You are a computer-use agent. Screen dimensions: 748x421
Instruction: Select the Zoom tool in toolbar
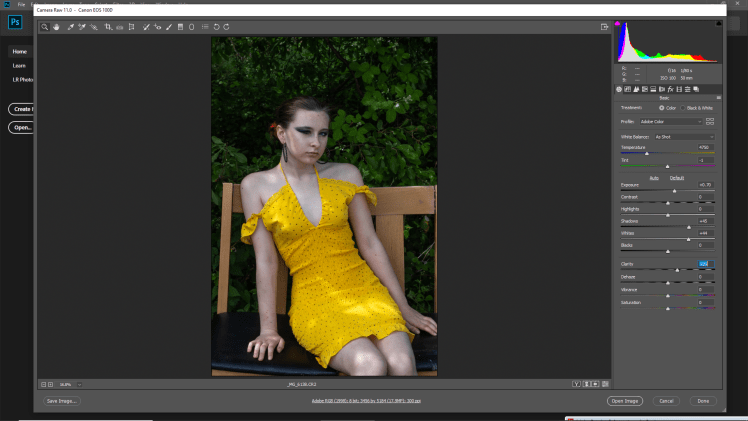coord(45,27)
